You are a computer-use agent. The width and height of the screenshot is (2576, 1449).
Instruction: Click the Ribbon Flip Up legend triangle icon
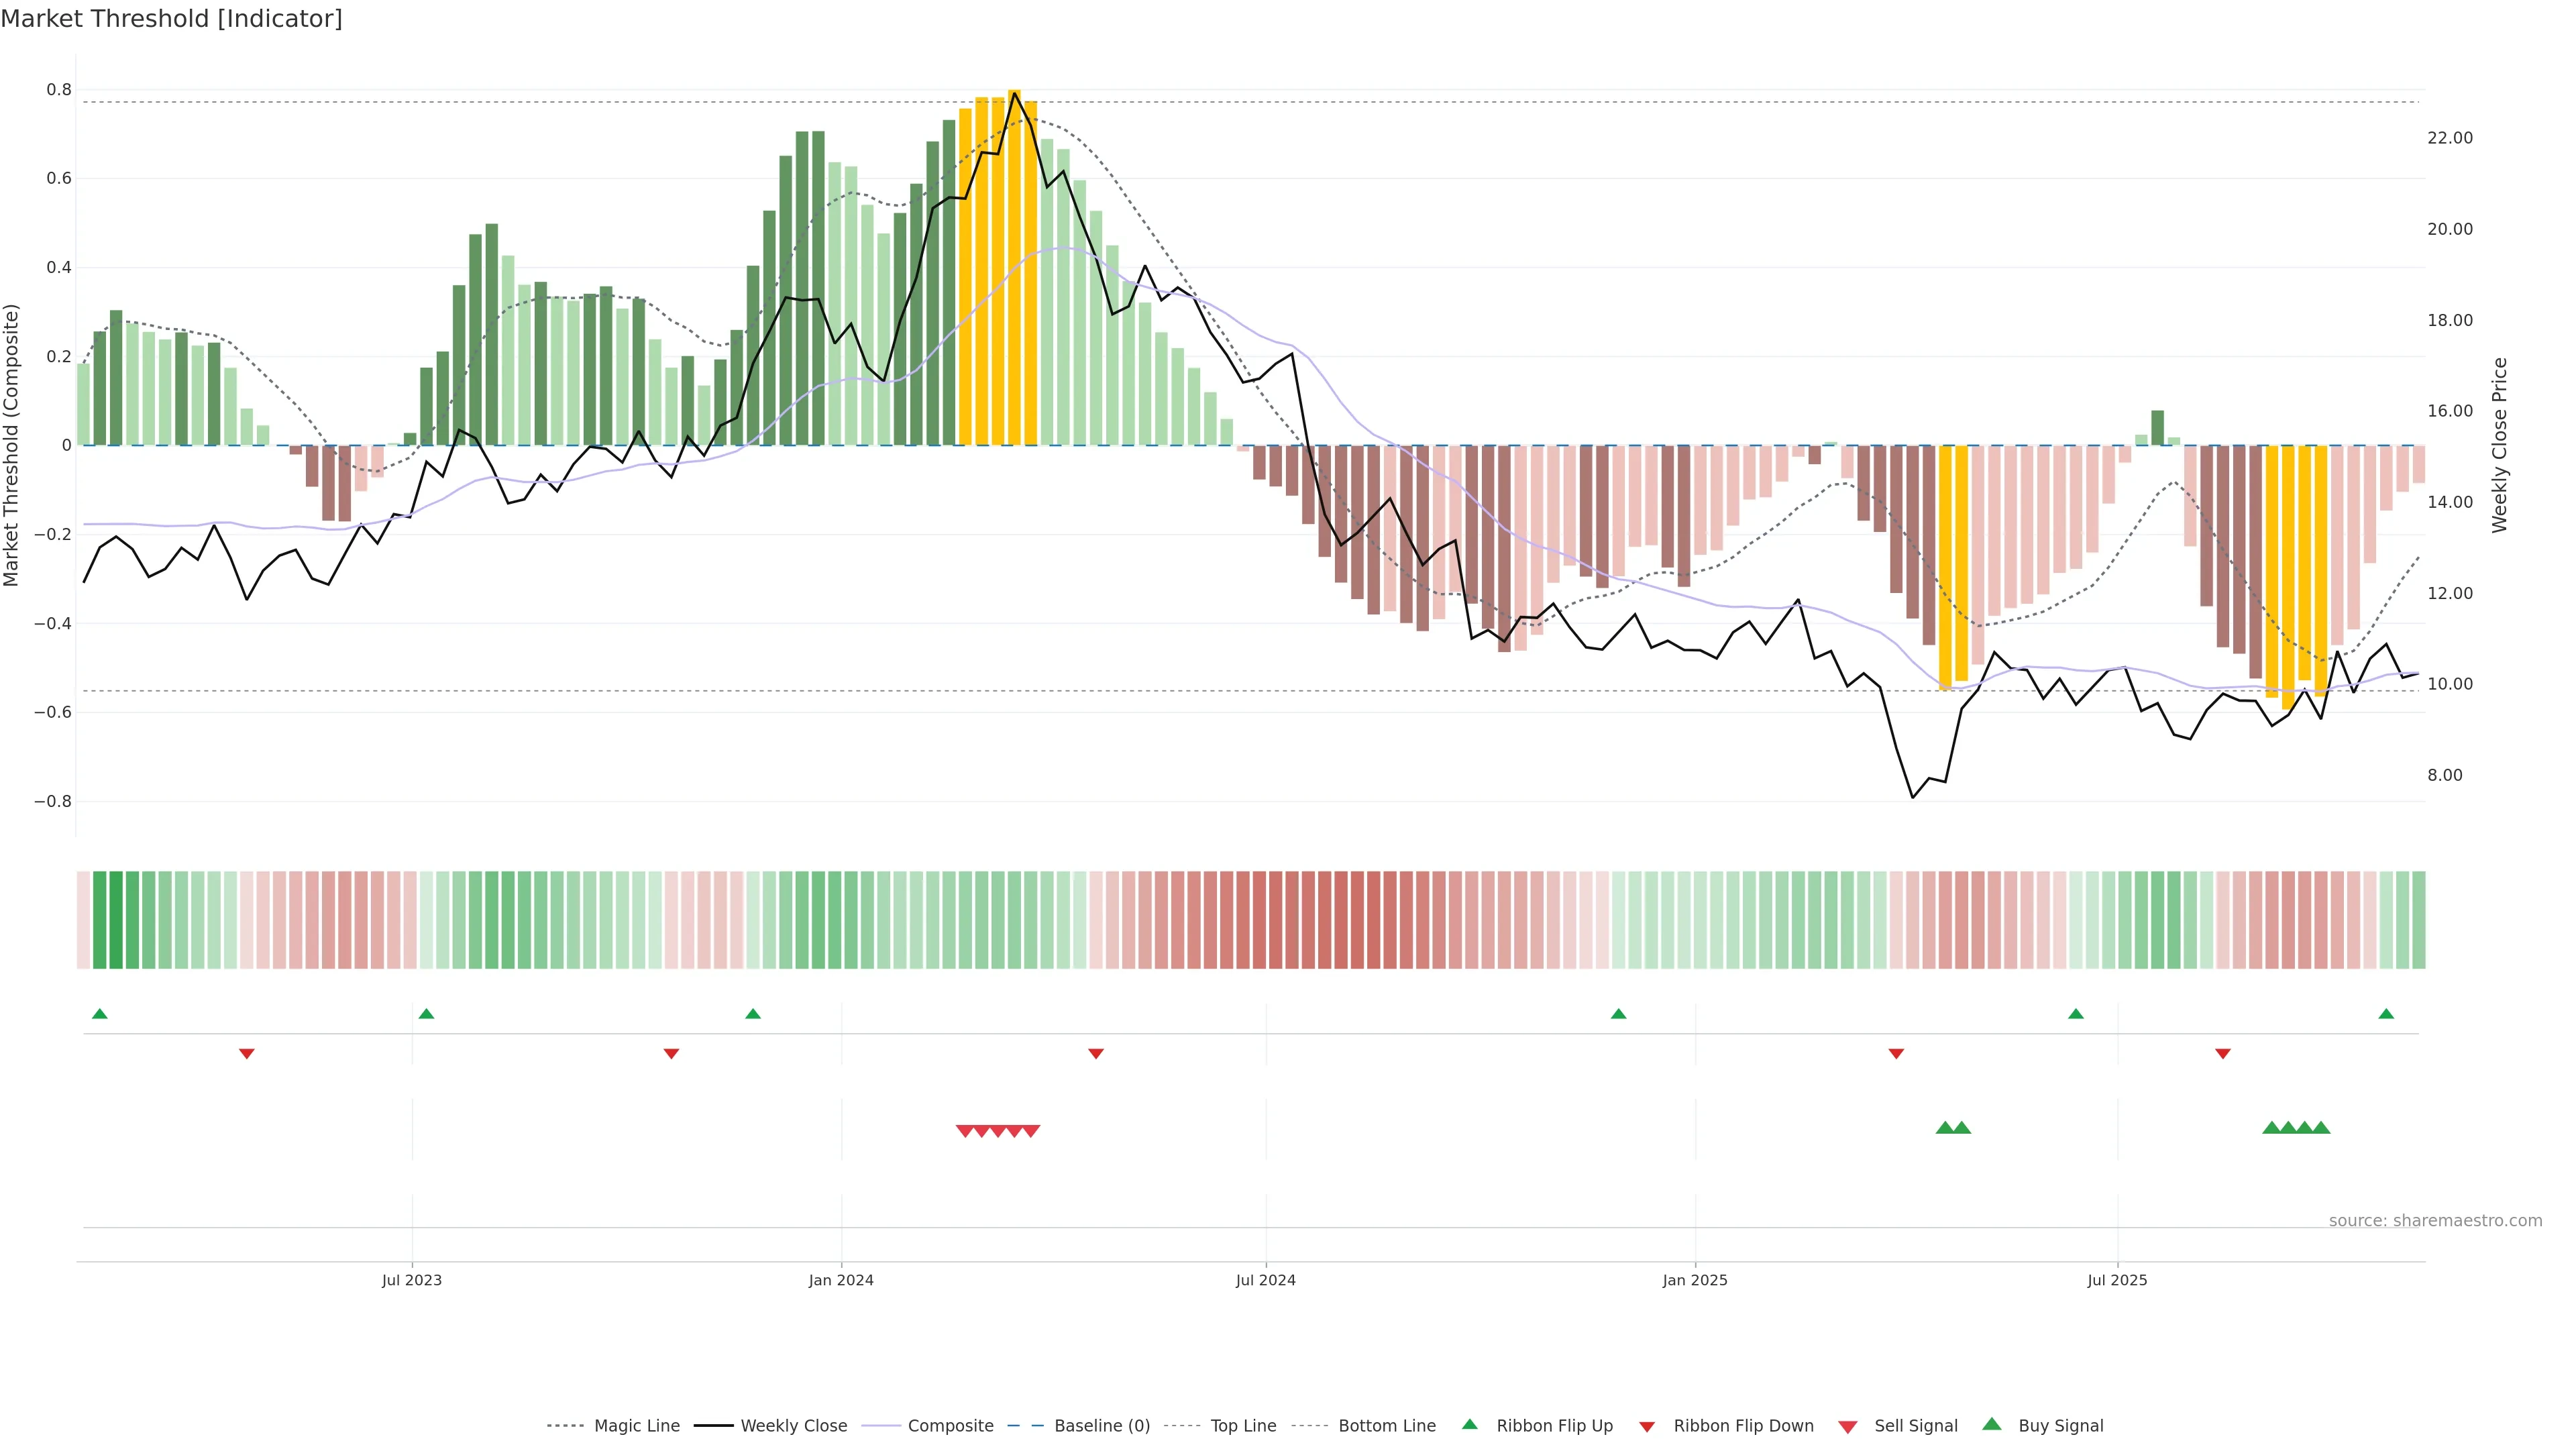(1469, 1424)
